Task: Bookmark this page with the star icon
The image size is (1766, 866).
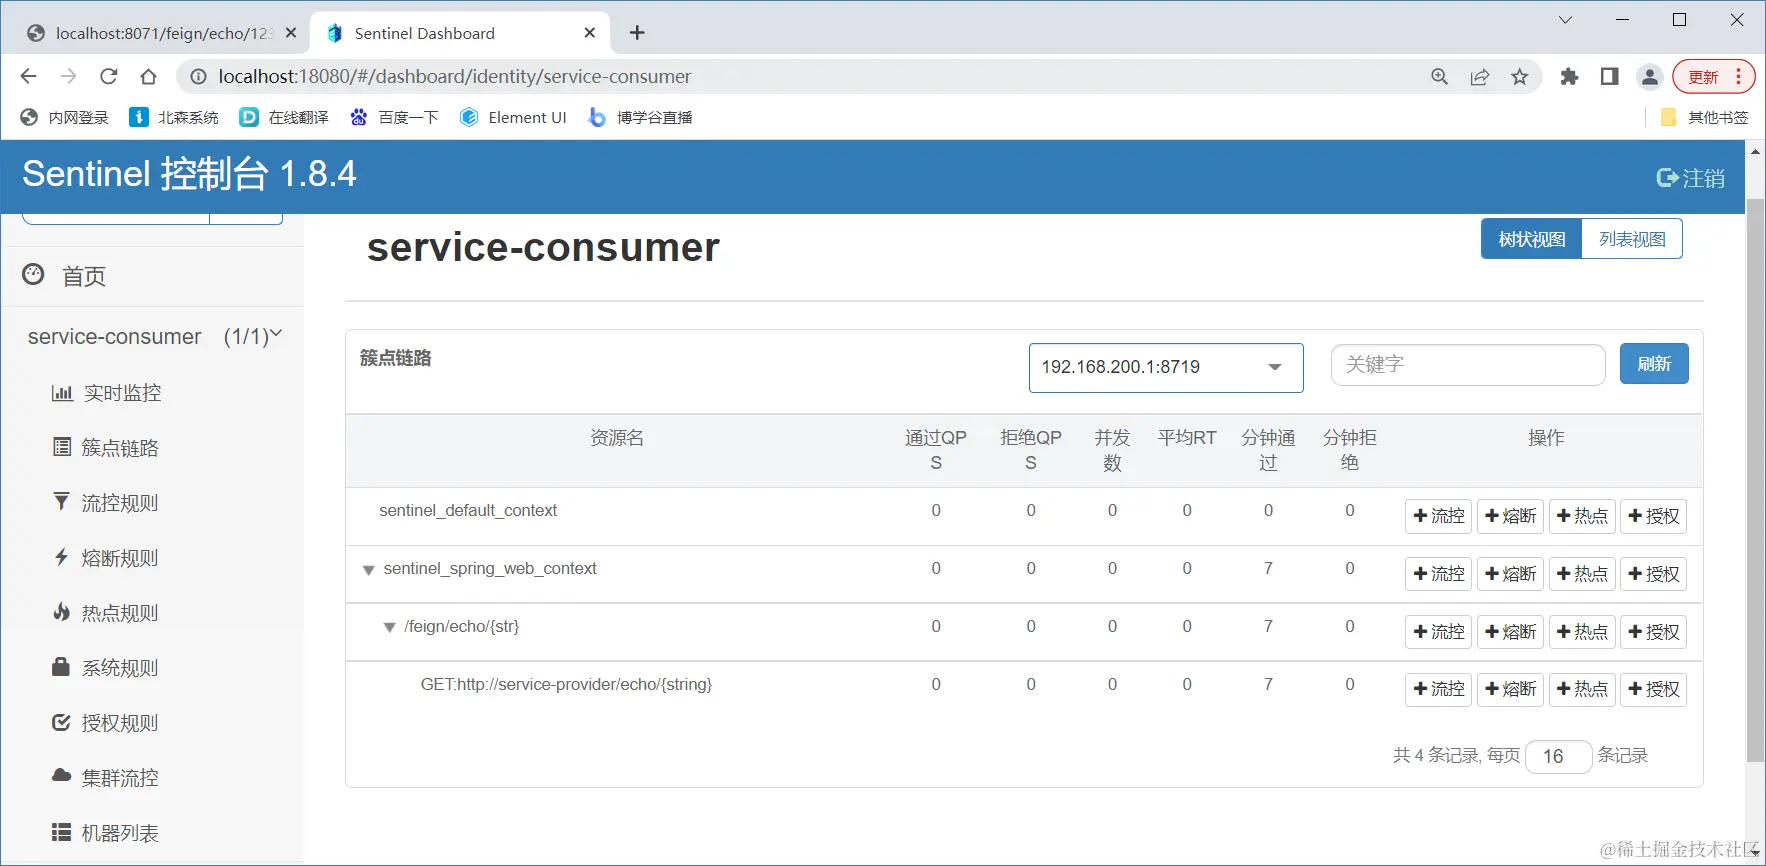Action: point(1519,77)
